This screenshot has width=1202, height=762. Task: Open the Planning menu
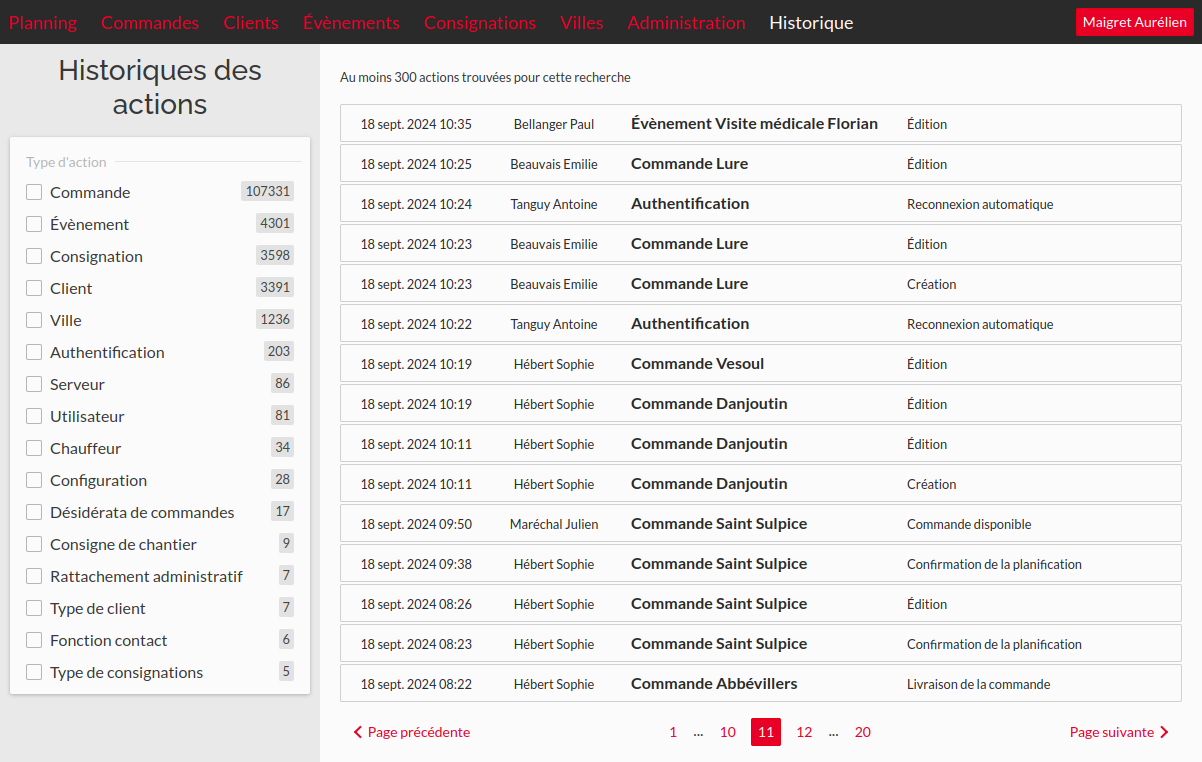click(43, 22)
